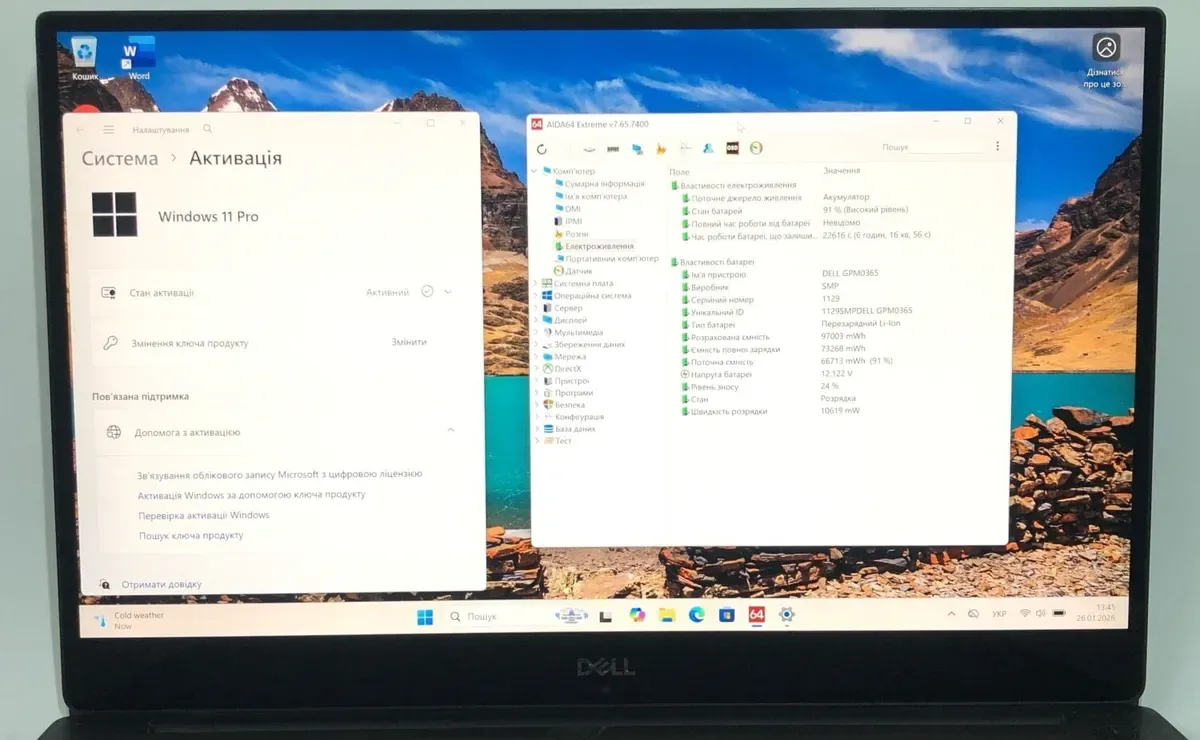Click the AIDA64 'Пошук' search field

tap(930, 148)
